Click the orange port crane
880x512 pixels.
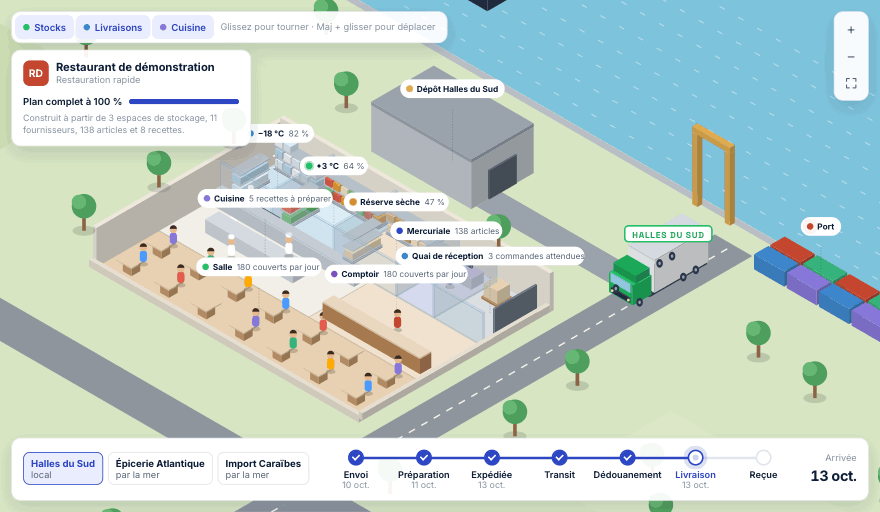713,173
